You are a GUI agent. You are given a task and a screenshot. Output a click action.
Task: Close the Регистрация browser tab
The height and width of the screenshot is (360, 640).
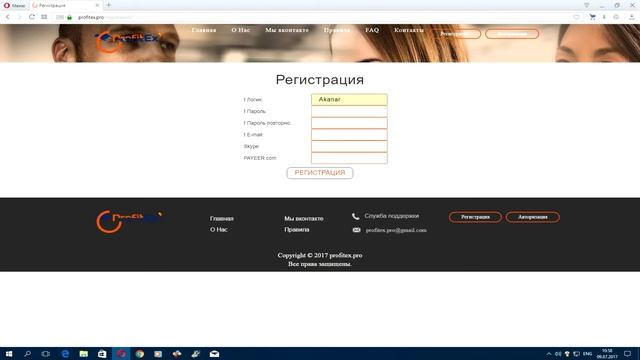click(97, 5)
